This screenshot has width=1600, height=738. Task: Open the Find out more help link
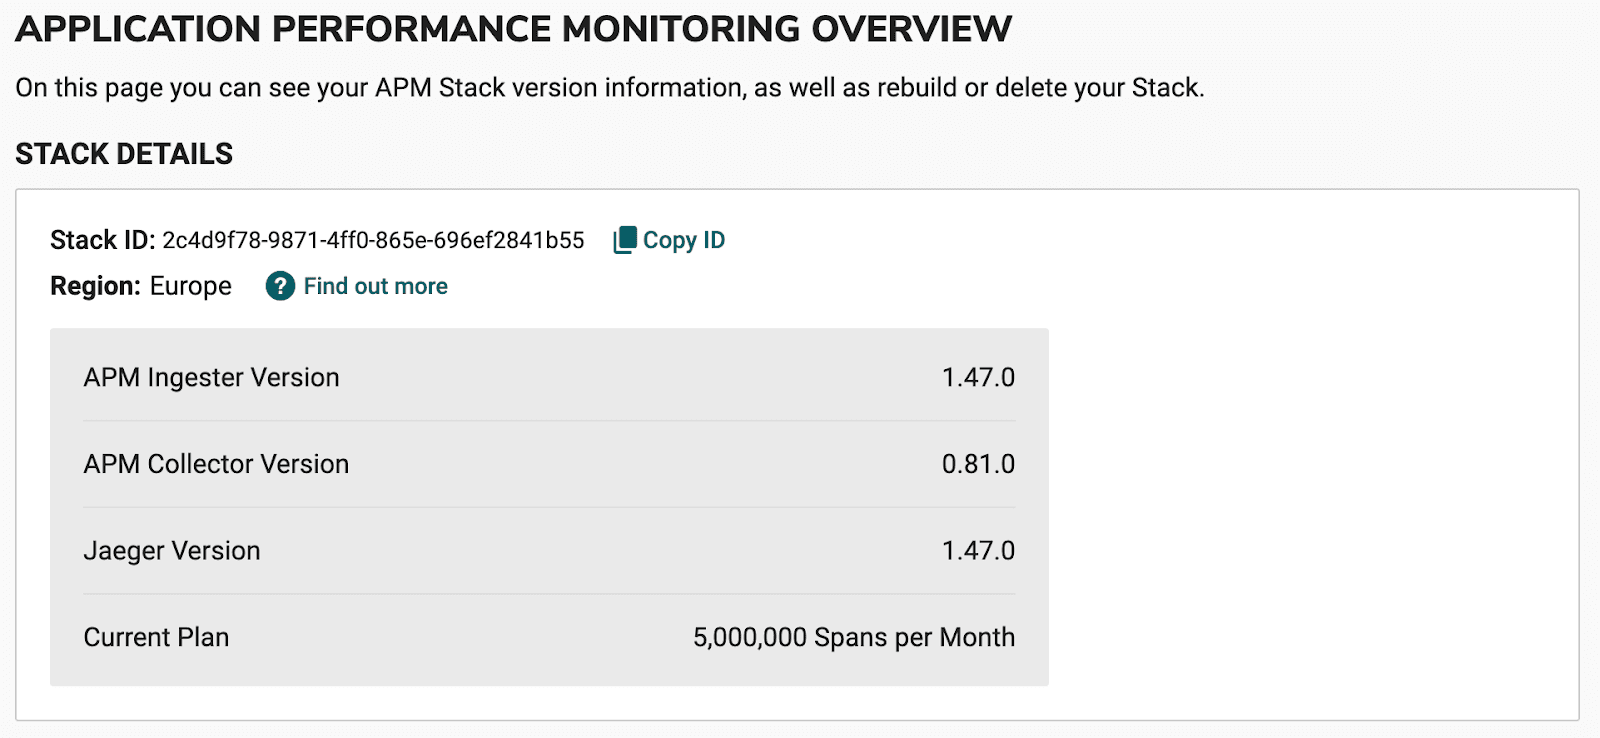coord(375,287)
